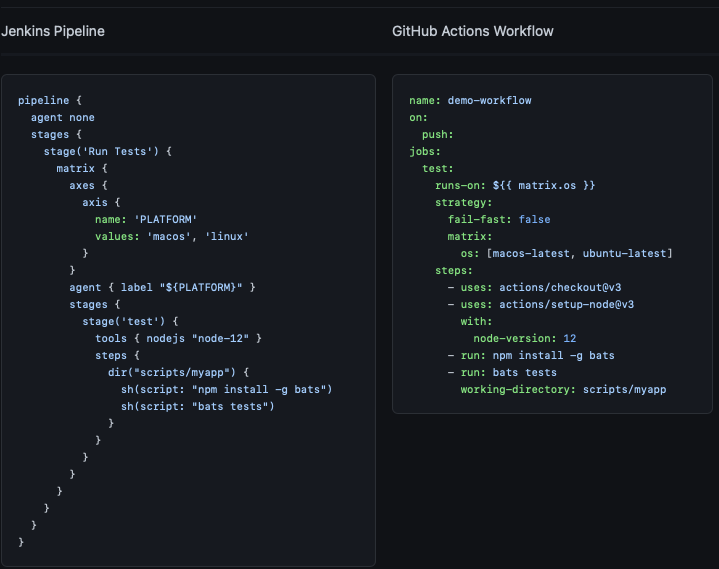Click the 'steps:' line in workflow YAML
The height and width of the screenshot is (569, 719).
point(454,271)
